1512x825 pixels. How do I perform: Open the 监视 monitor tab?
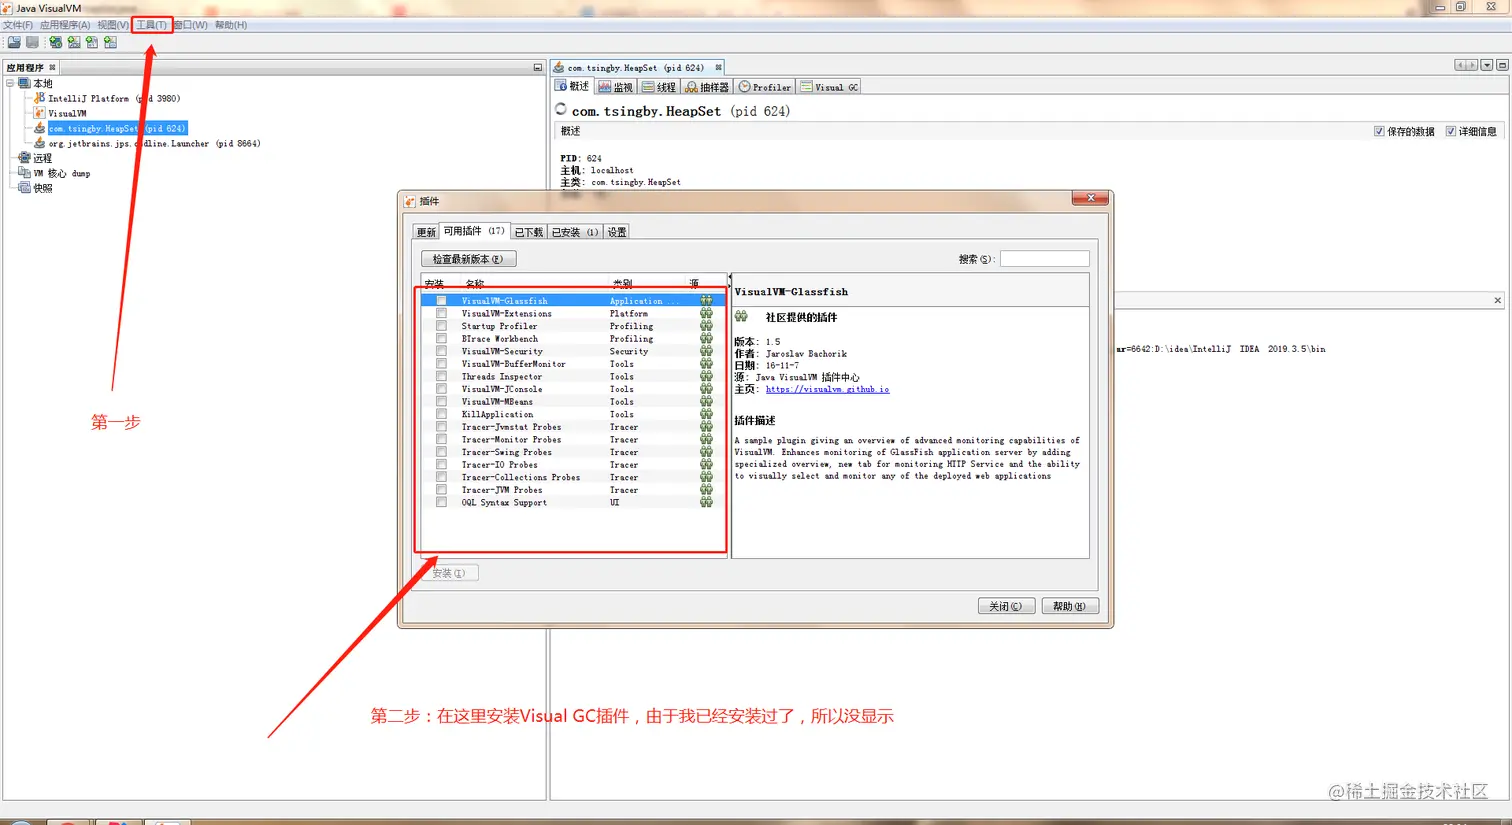pyautogui.click(x=616, y=87)
